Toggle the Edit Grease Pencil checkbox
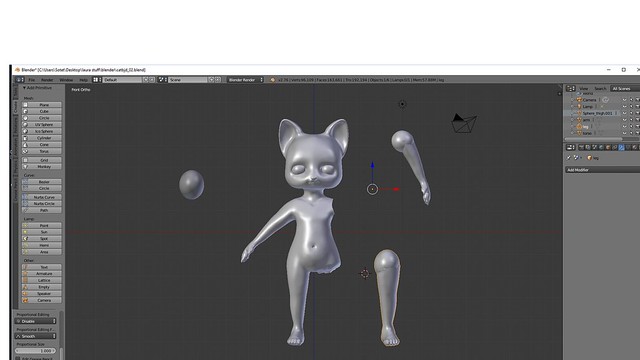The height and width of the screenshot is (360, 640). [18, 358]
